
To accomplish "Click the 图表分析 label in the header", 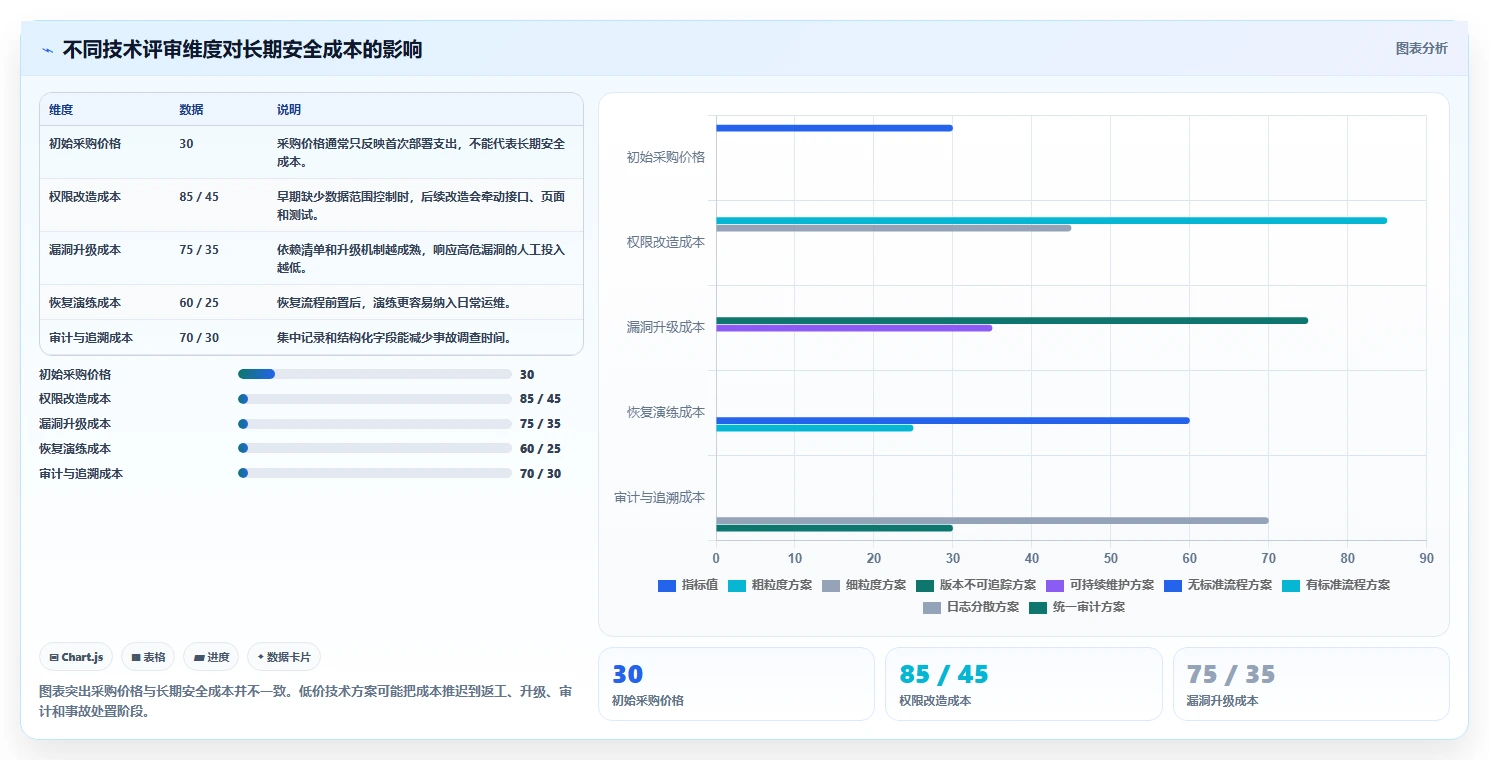I will [1421, 48].
